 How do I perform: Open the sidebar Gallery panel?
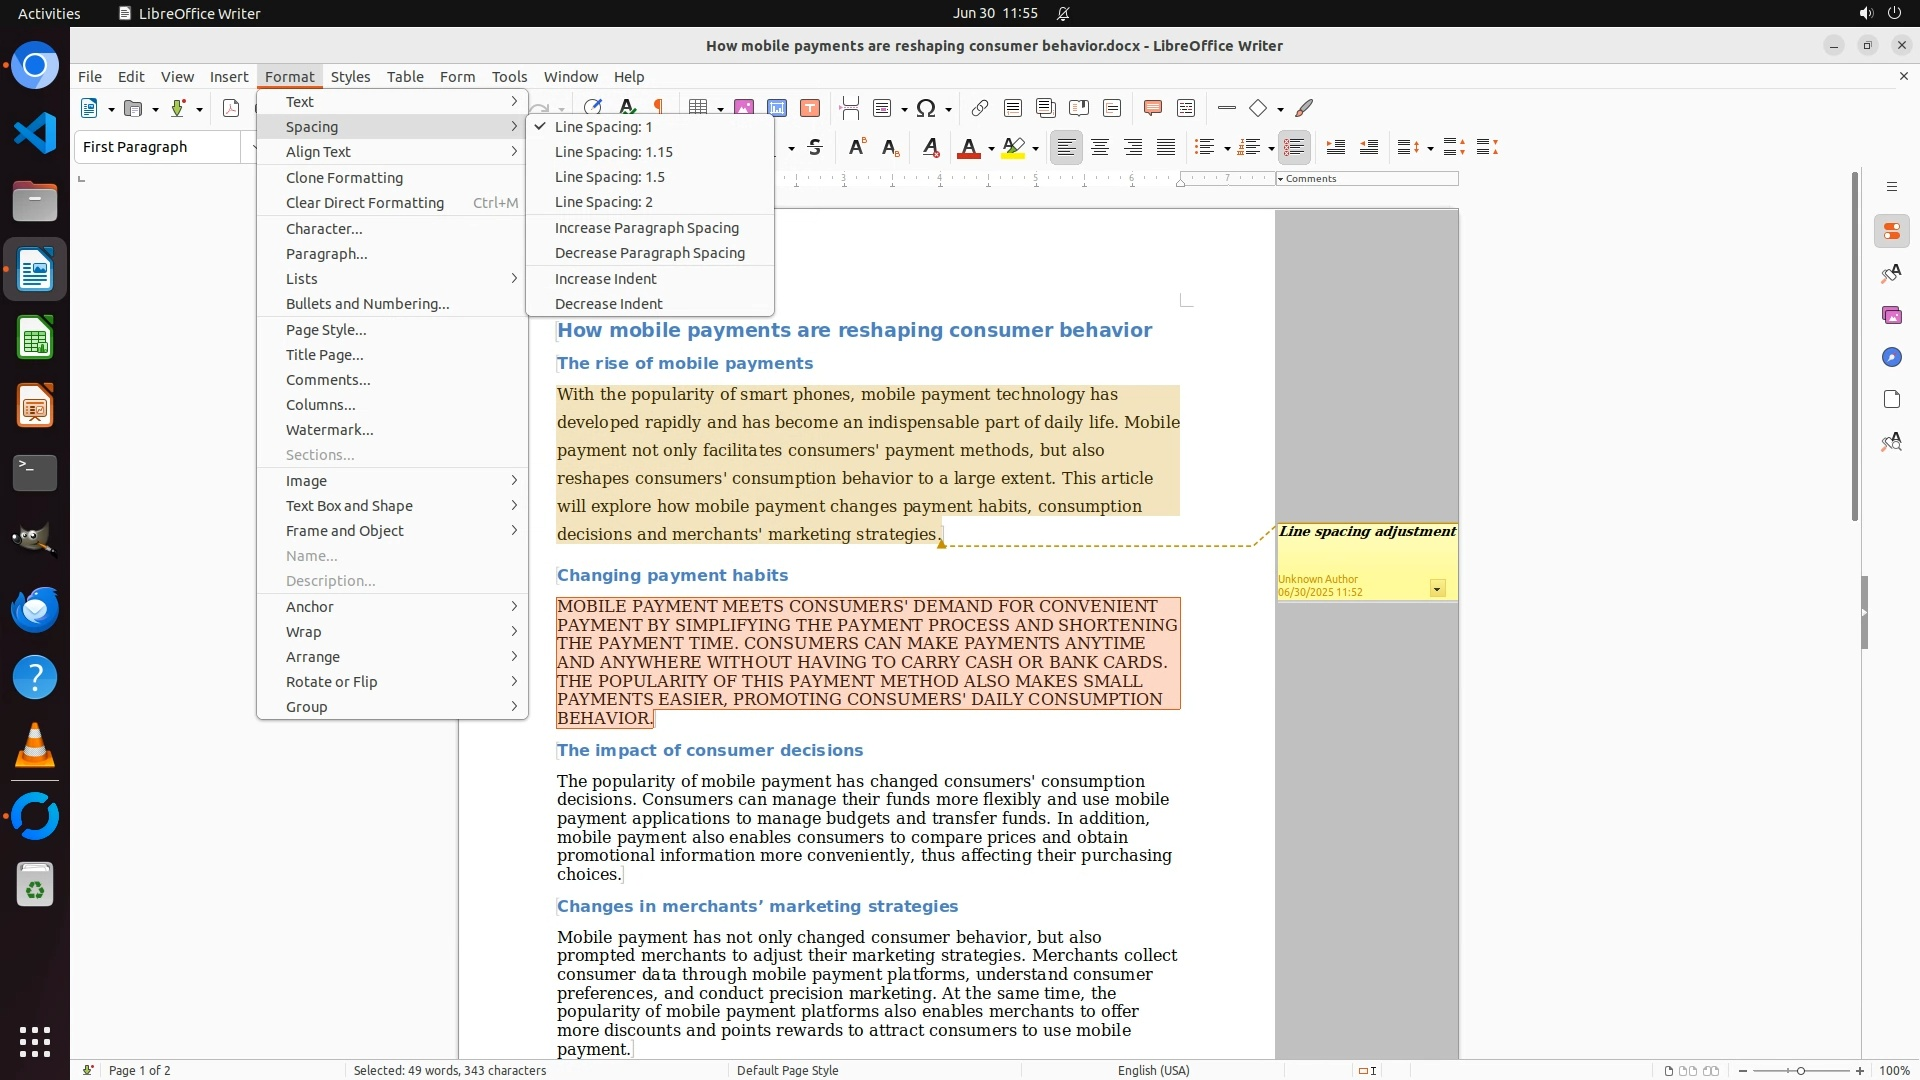tap(1891, 315)
